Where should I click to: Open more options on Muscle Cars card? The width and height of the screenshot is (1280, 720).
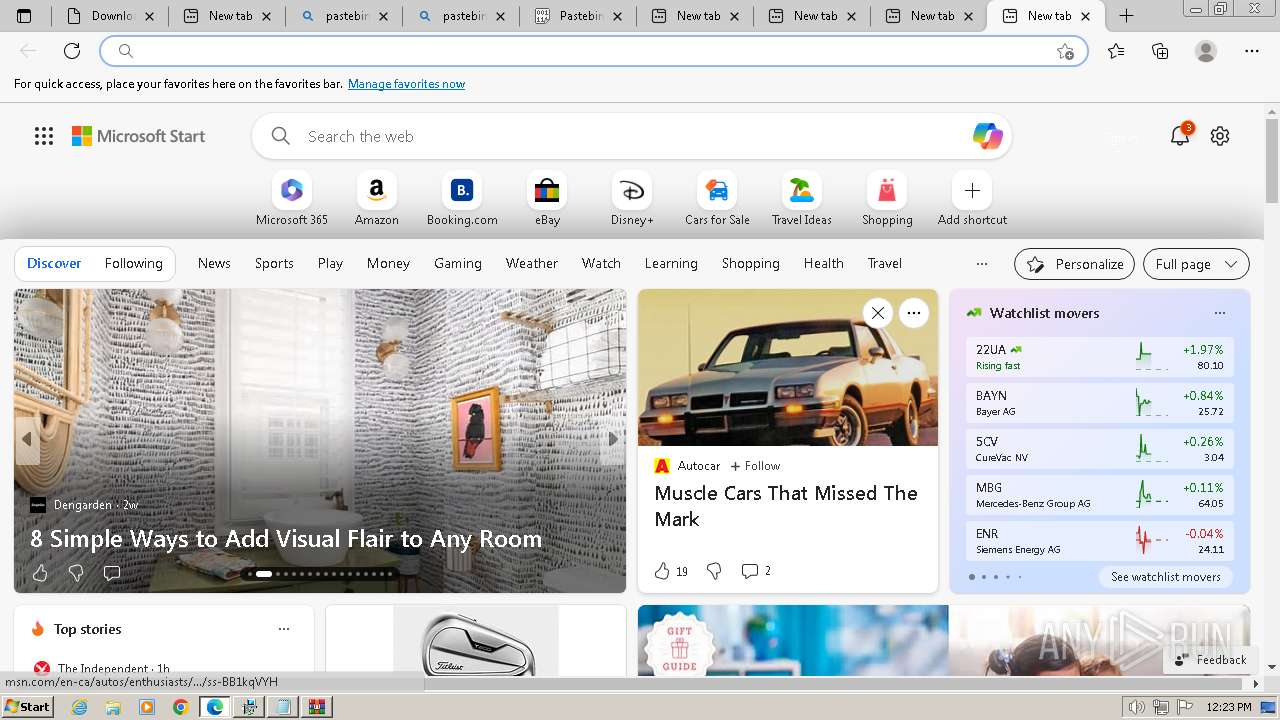point(913,313)
